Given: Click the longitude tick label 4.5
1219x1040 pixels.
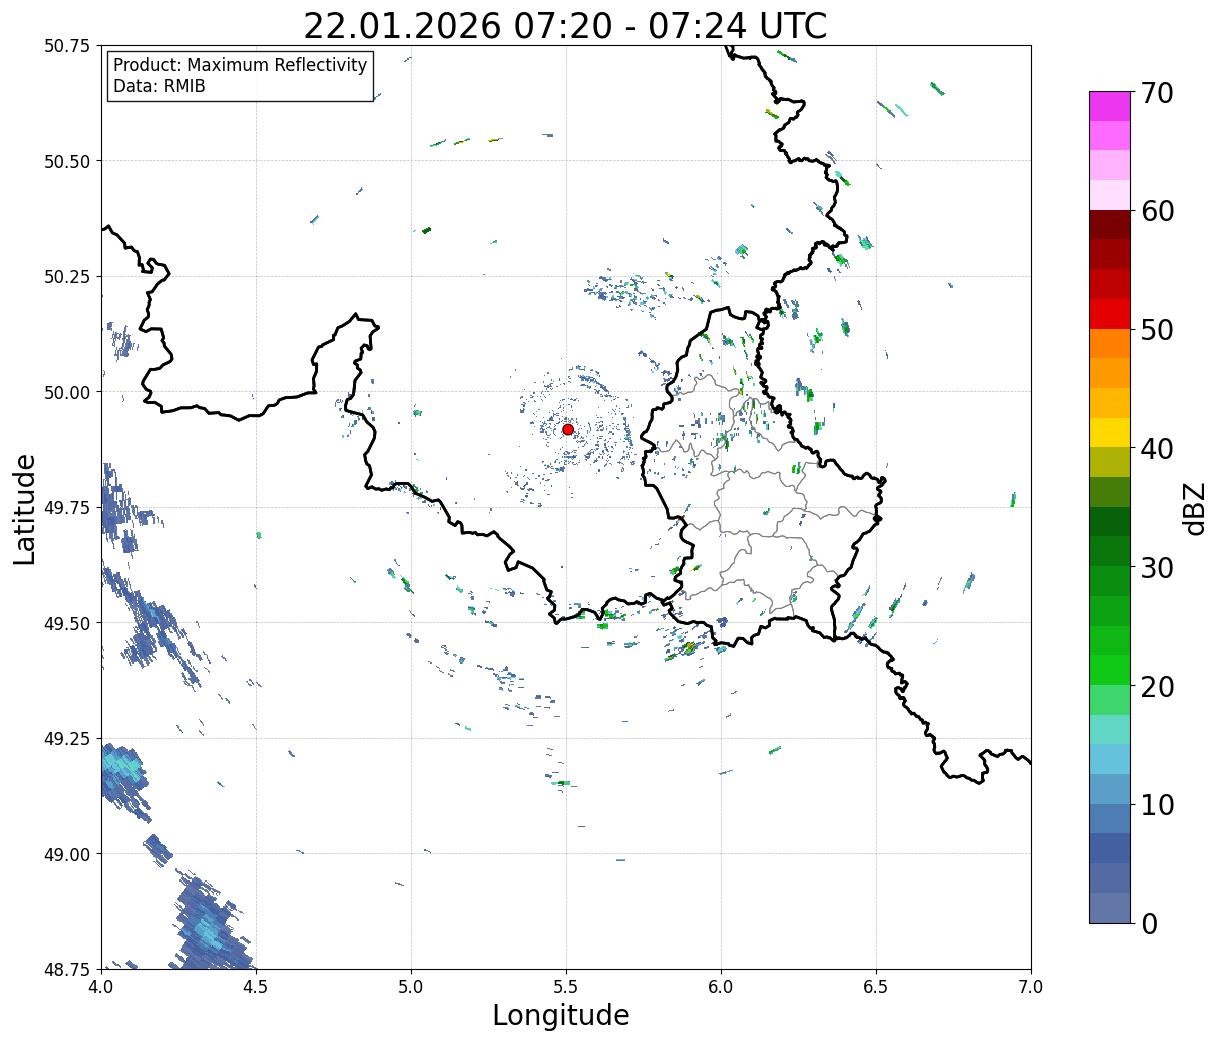Looking at the screenshot, I should (256, 987).
